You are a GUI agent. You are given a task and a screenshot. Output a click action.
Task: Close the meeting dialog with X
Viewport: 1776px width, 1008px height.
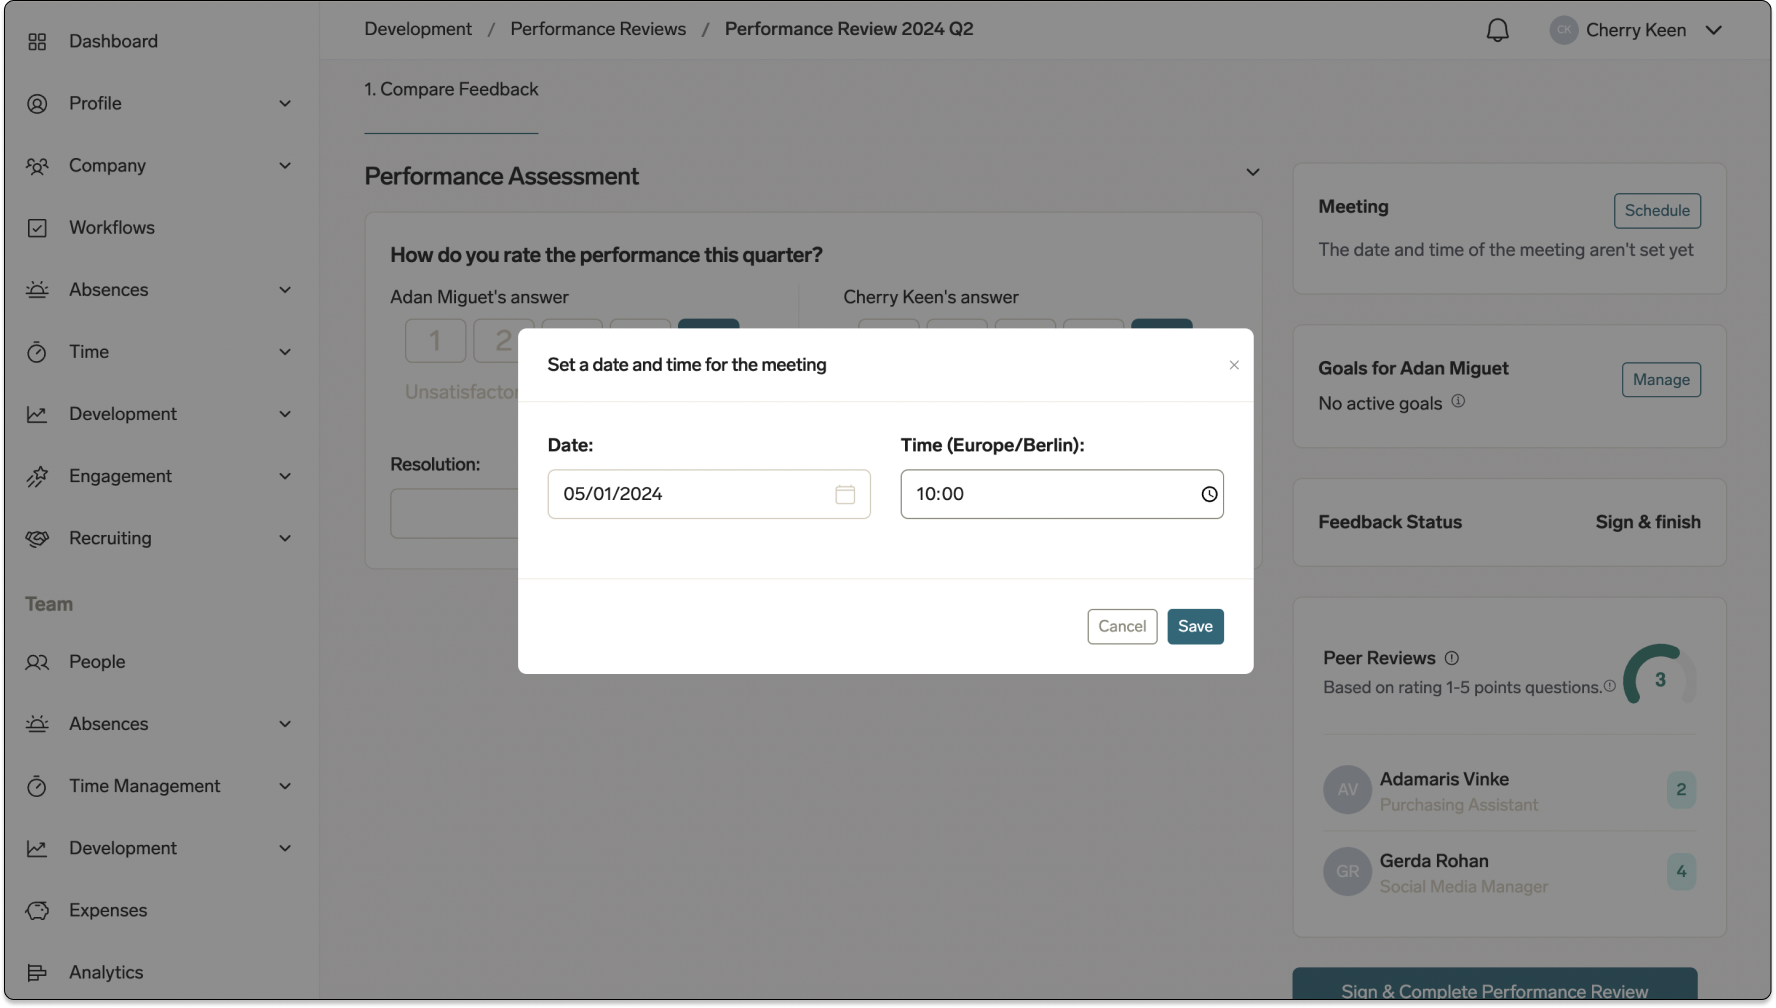click(x=1234, y=365)
